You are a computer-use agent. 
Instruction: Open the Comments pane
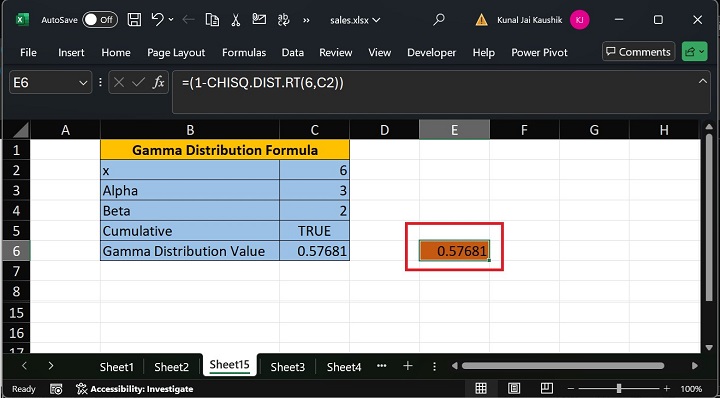click(639, 52)
